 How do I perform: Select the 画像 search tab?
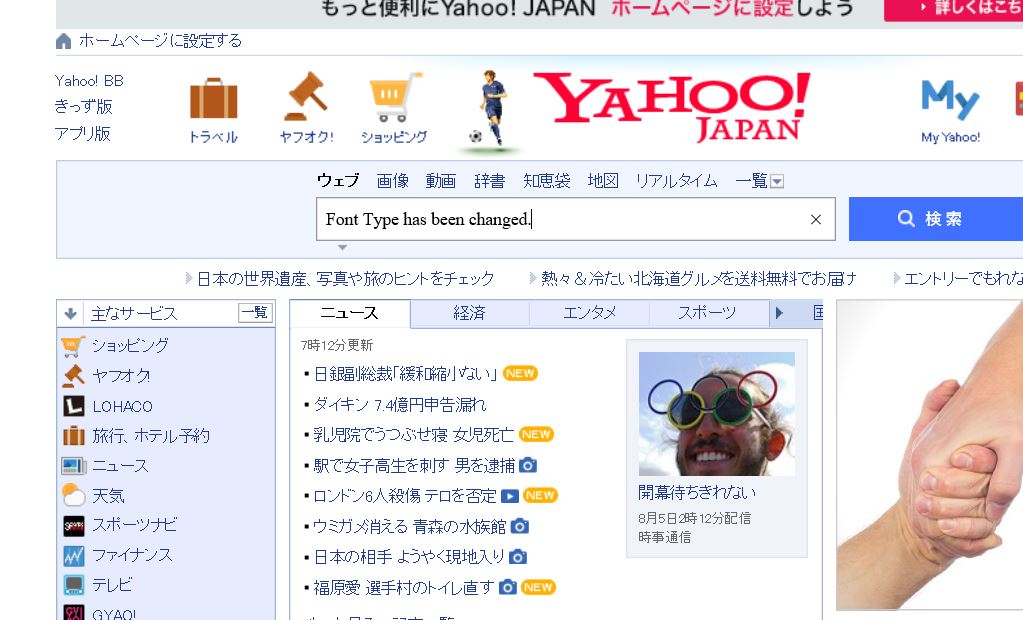[x=393, y=181]
